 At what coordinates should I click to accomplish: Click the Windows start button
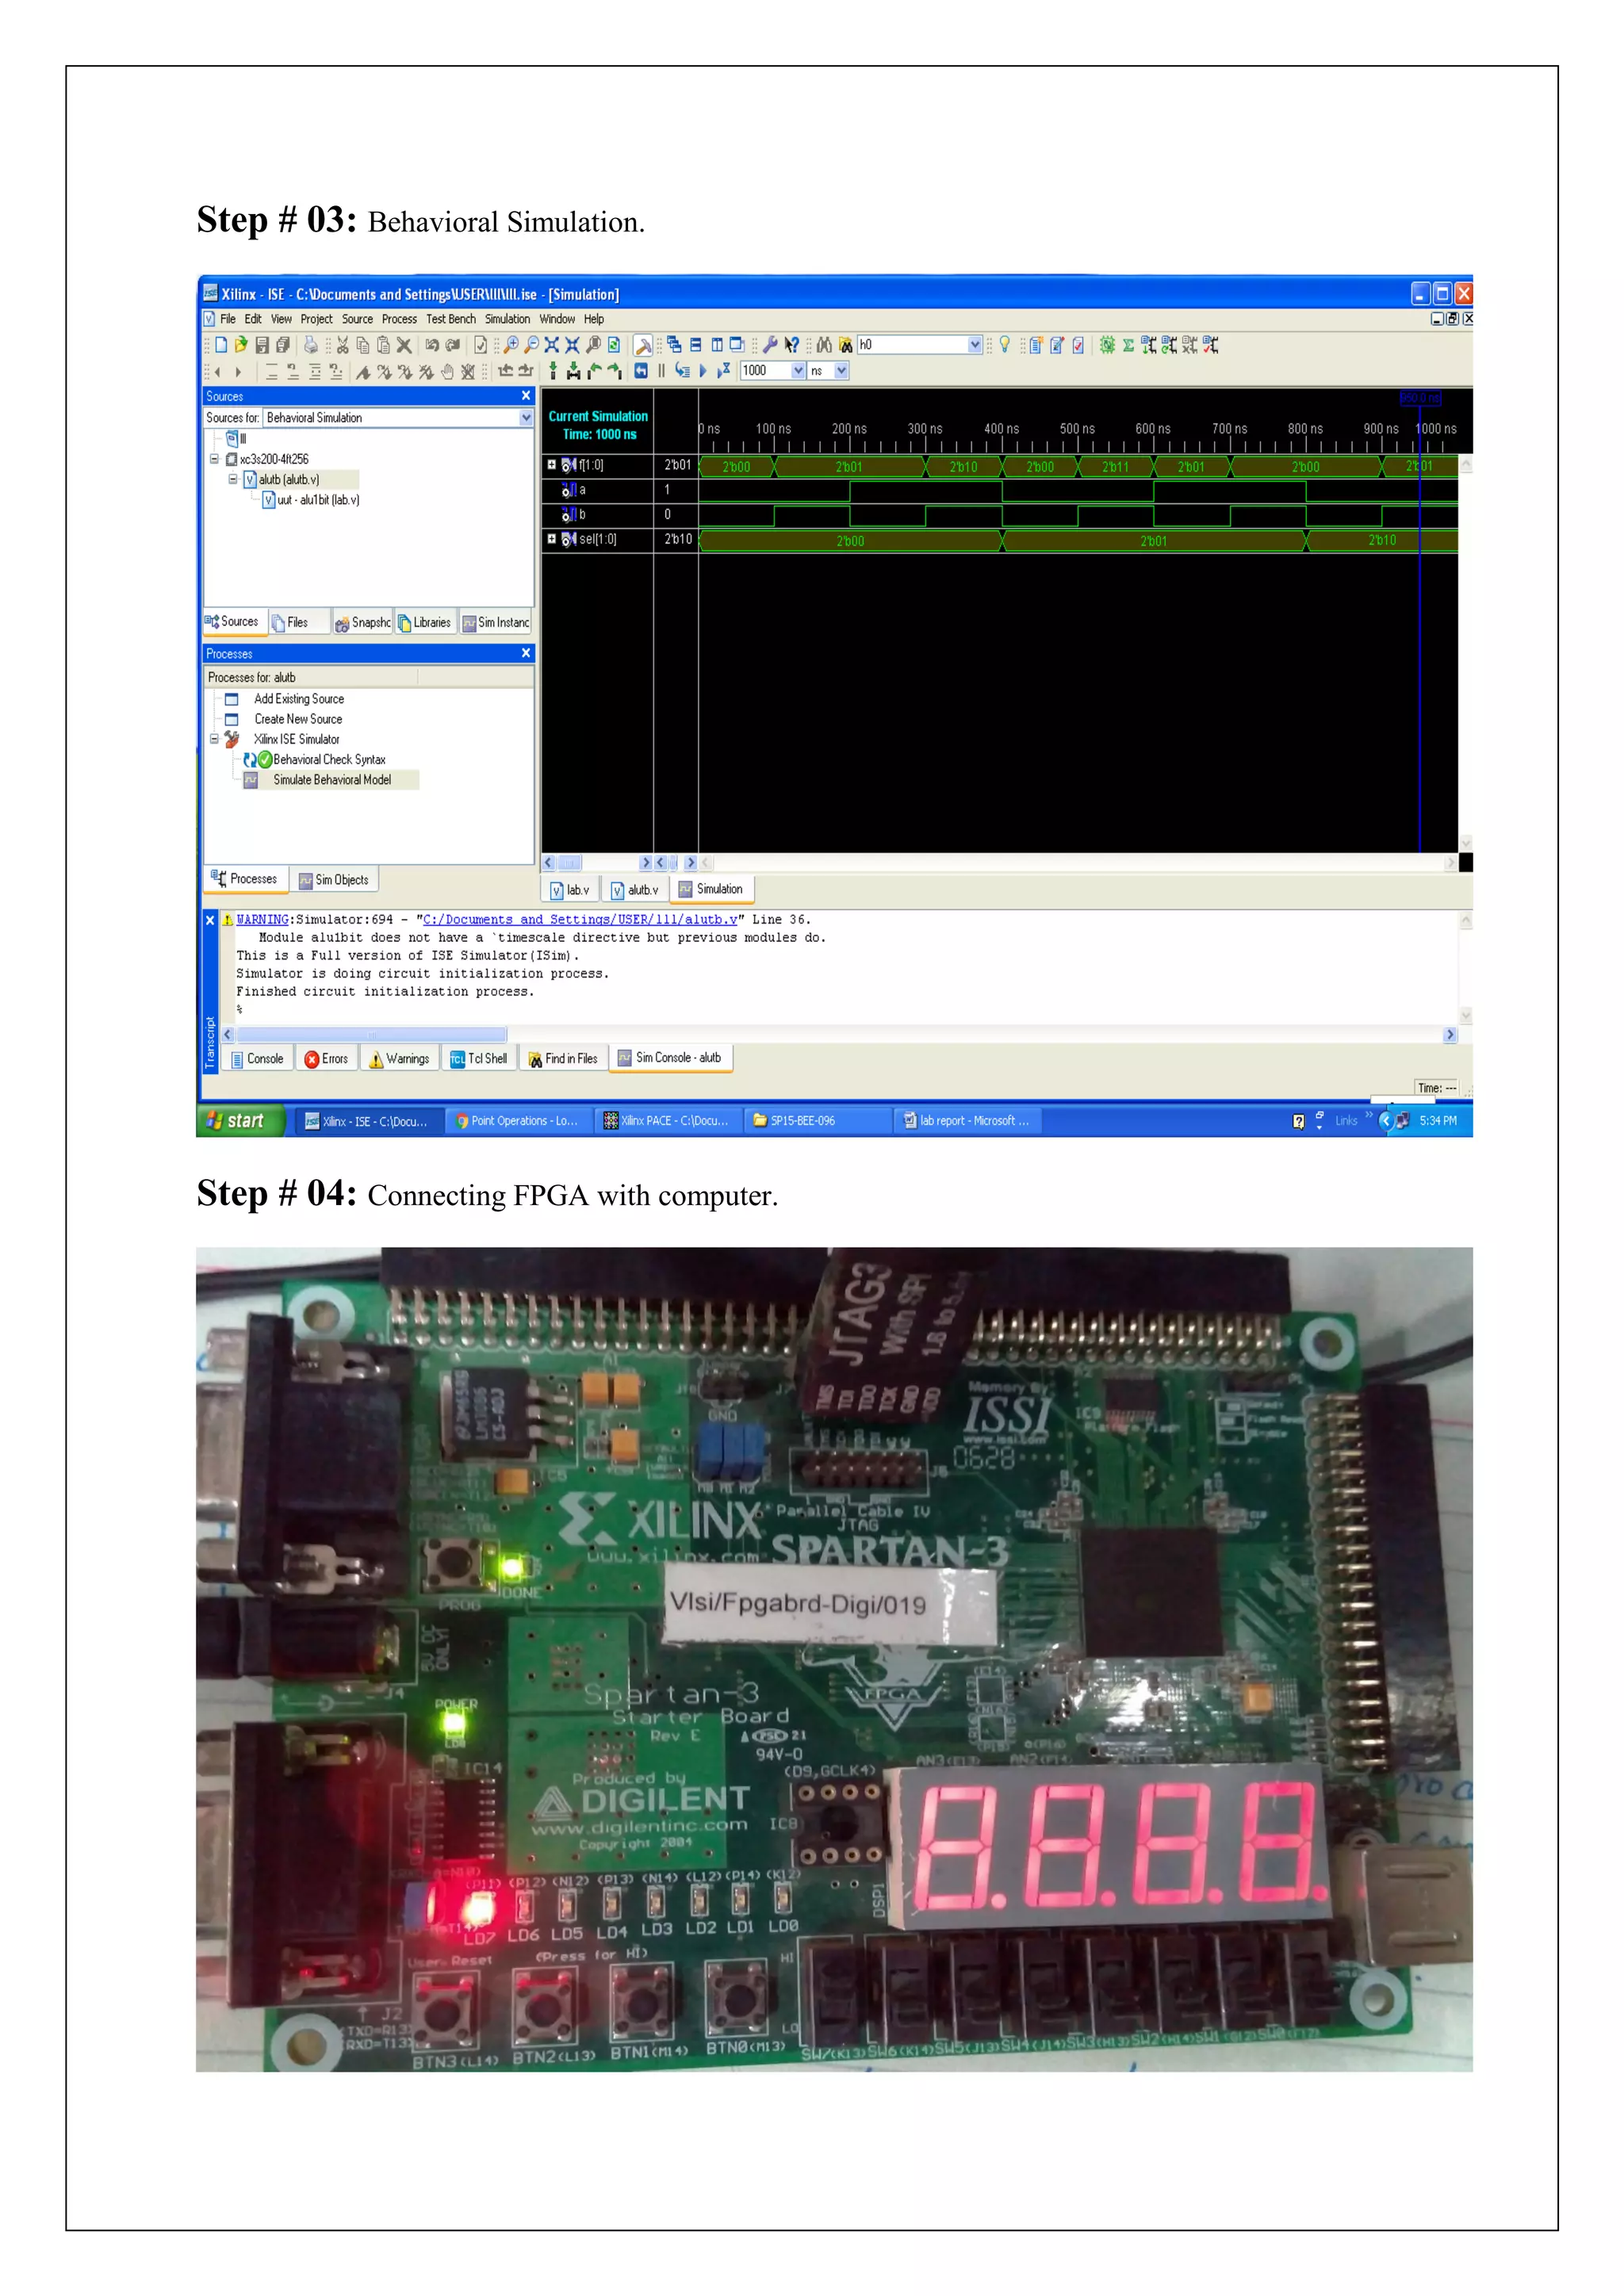point(241,1121)
